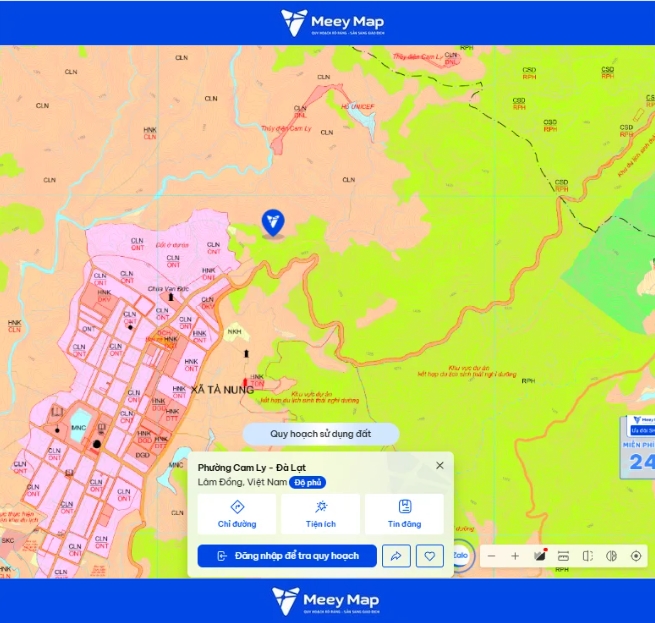Image resolution: width=655 pixels, height=623 pixels.
Task: Click Đăng nhập để tra quy hoạch button
Action: point(287,556)
